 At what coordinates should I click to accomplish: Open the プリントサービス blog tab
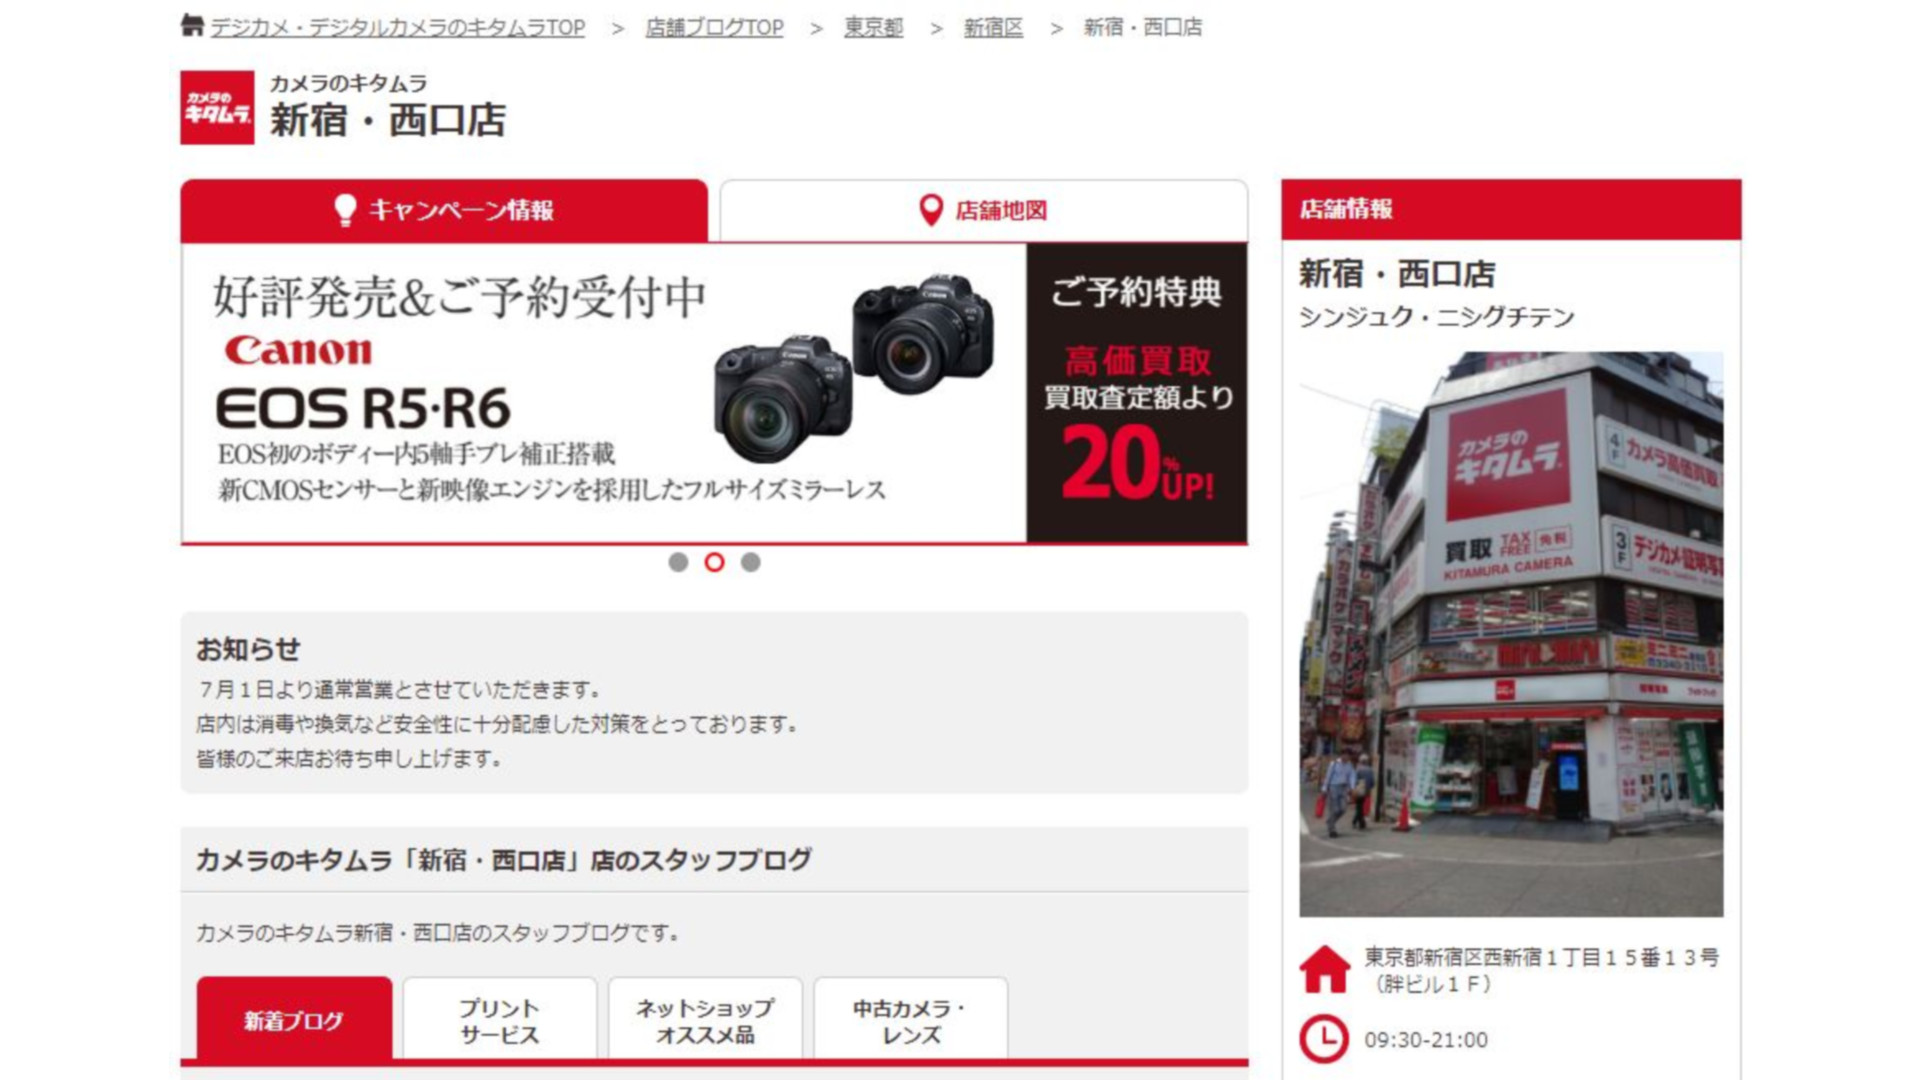tap(499, 1020)
